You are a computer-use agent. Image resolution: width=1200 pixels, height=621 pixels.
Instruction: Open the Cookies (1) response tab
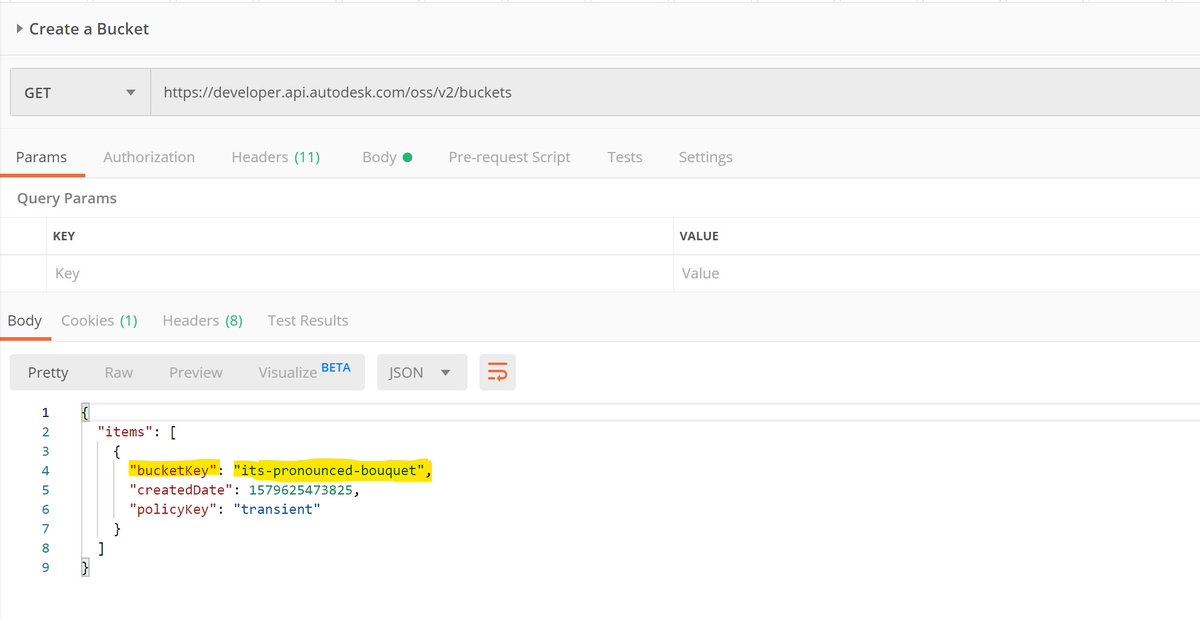click(x=99, y=321)
